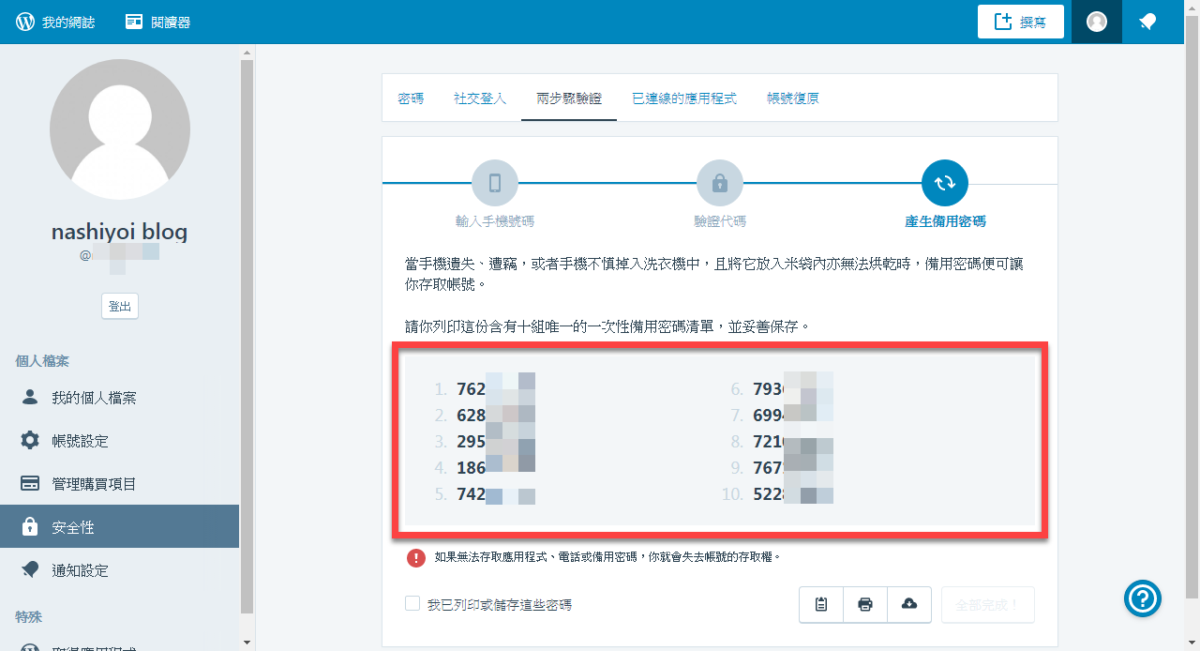
Task: Check 我已列印或儲存這些密碼 checkbox
Action: (412, 604)
